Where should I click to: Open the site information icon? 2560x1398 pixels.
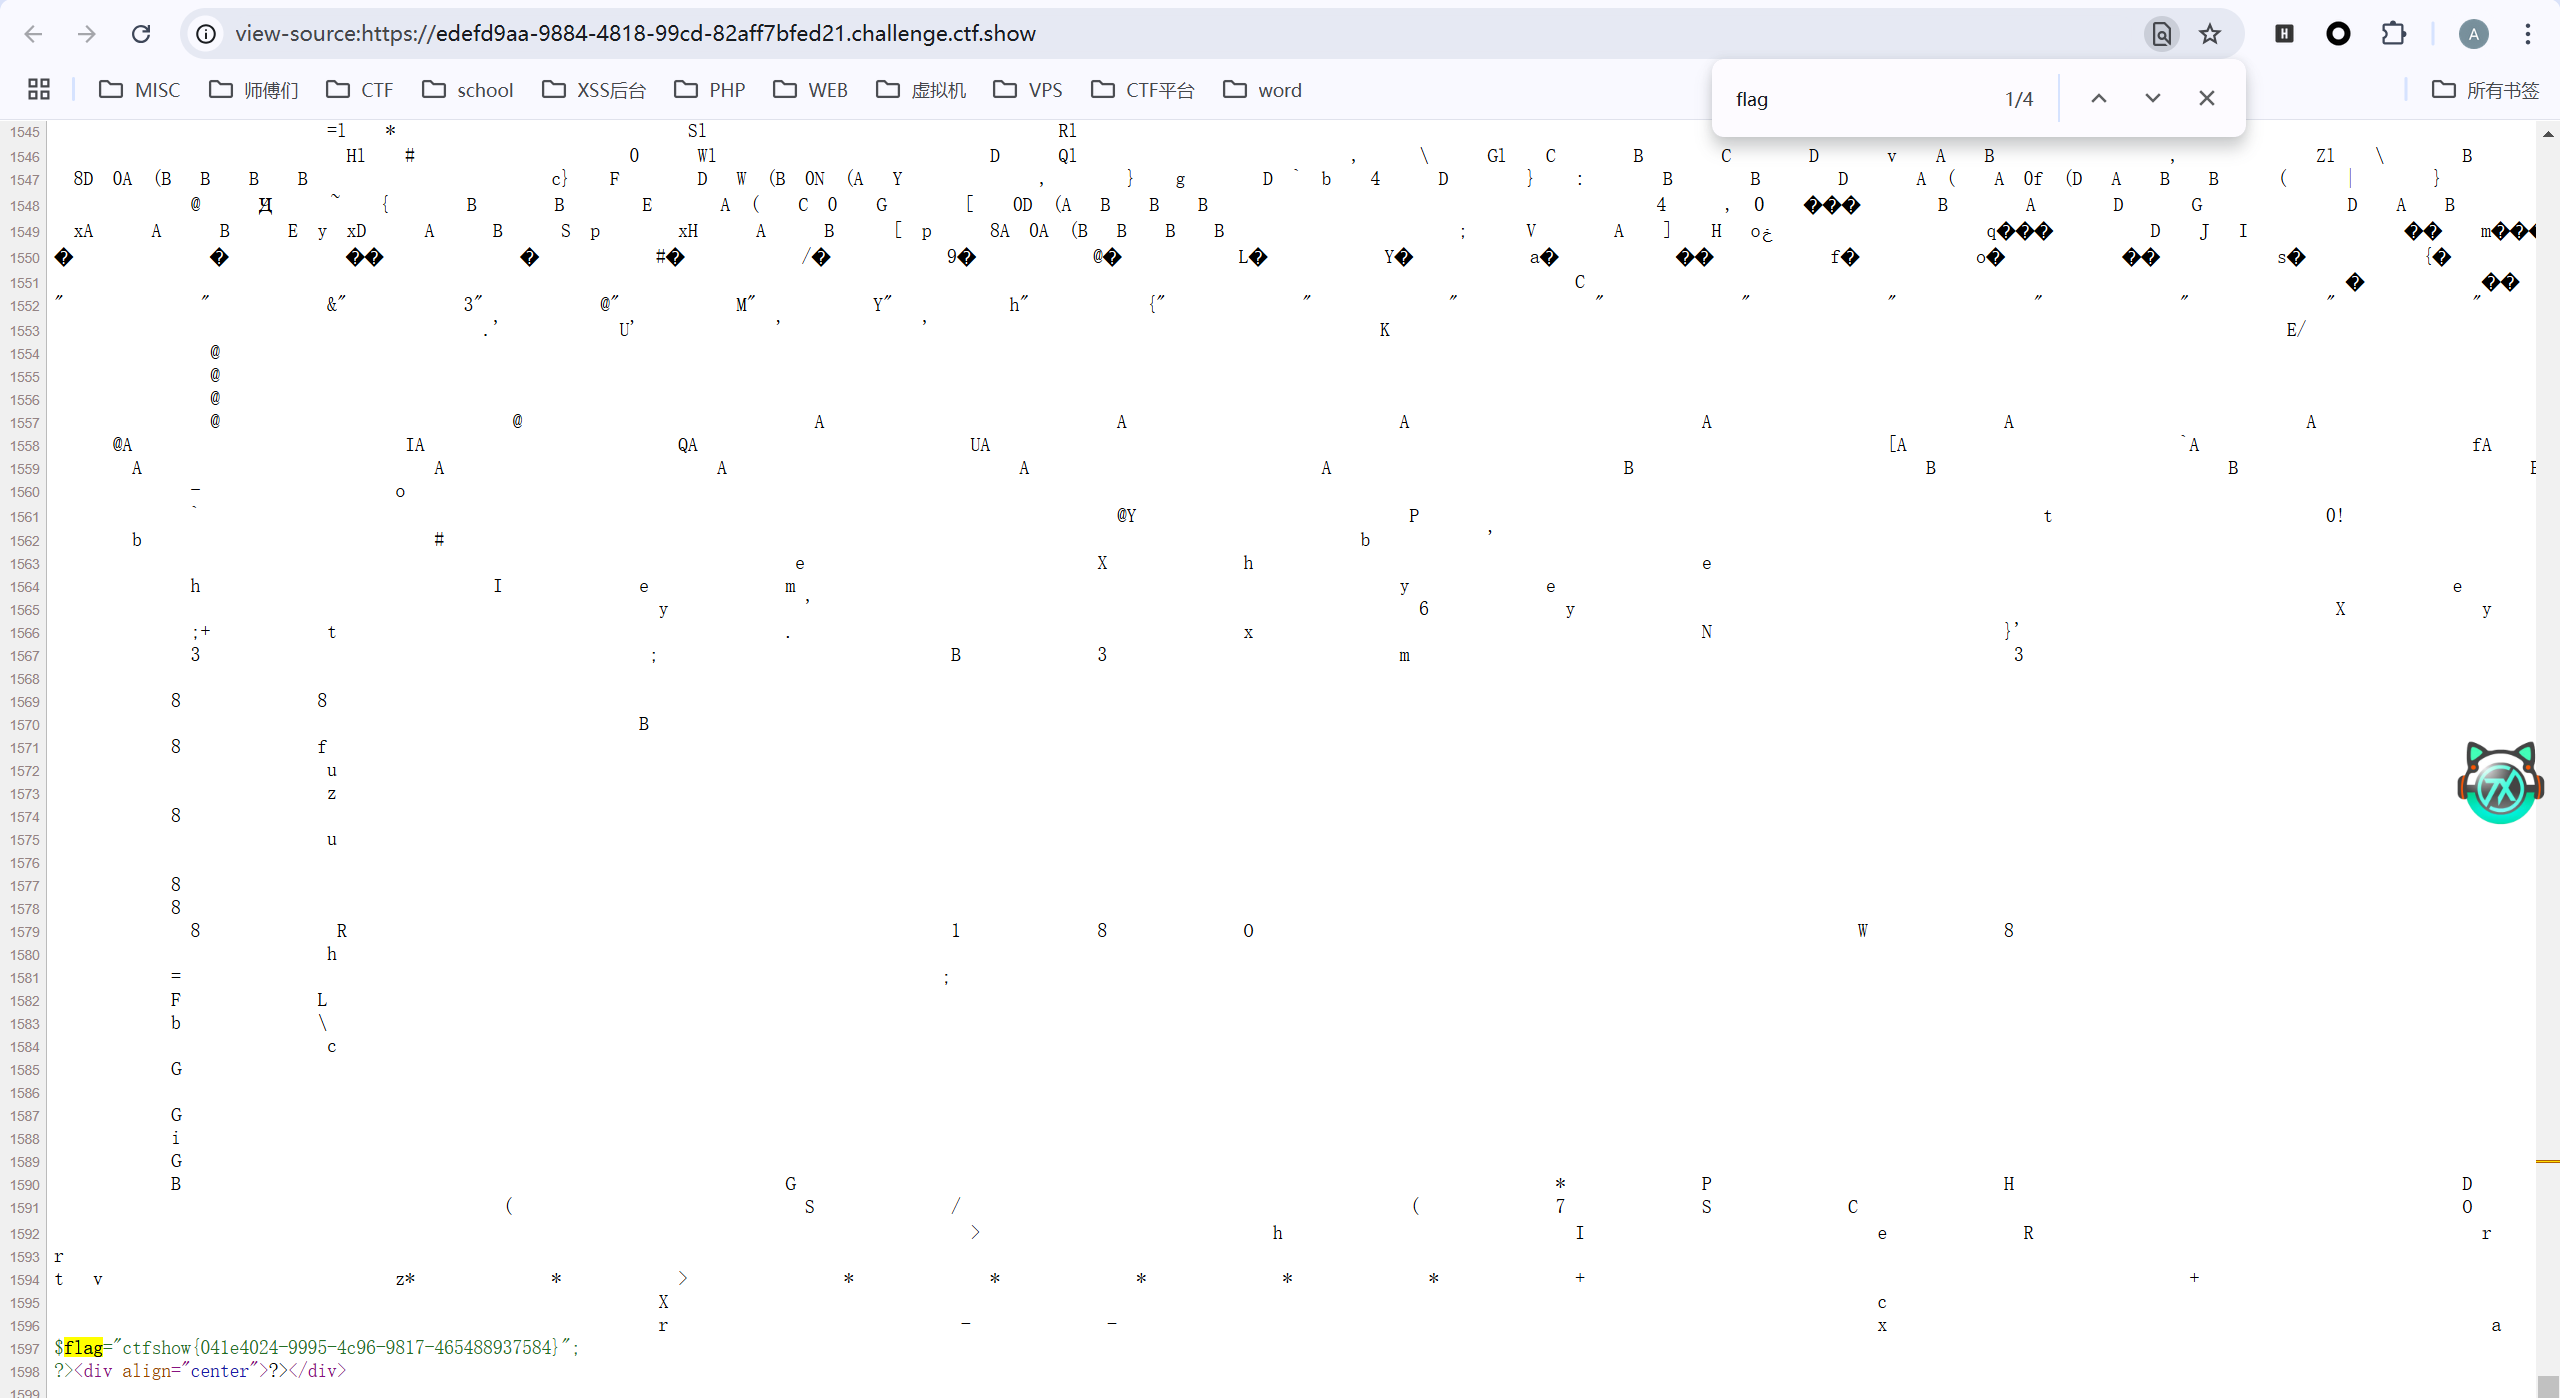(206, 34)
